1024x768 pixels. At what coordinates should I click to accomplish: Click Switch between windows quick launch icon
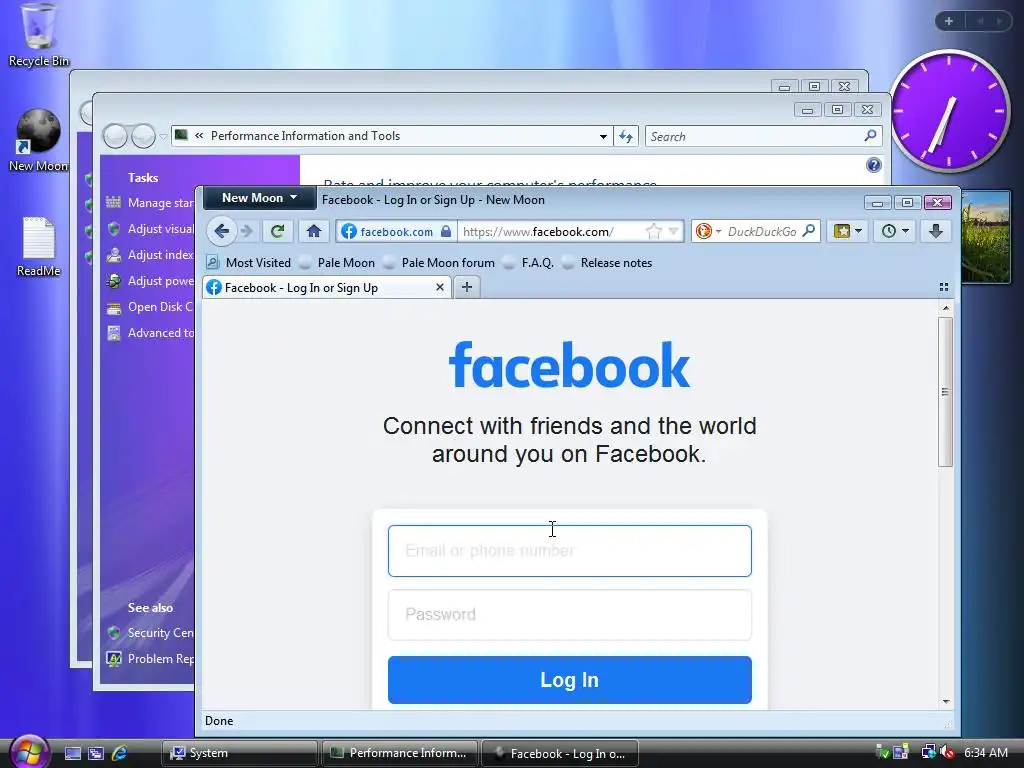(x=96, y=753)
